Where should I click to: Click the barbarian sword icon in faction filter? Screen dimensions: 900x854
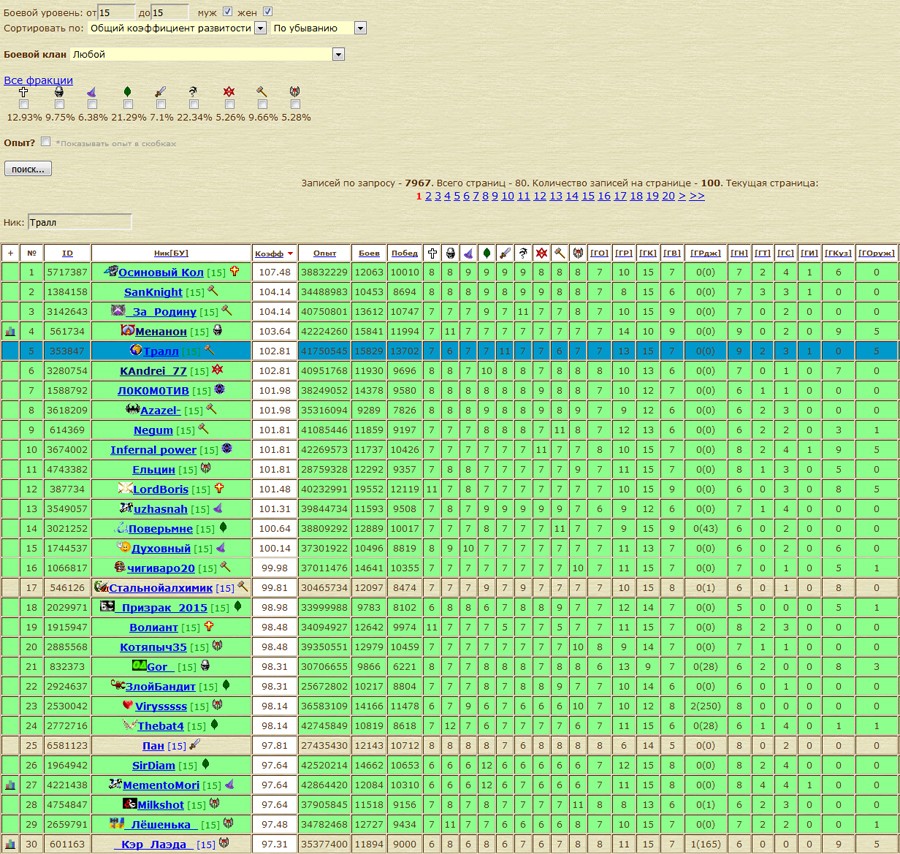161,92
